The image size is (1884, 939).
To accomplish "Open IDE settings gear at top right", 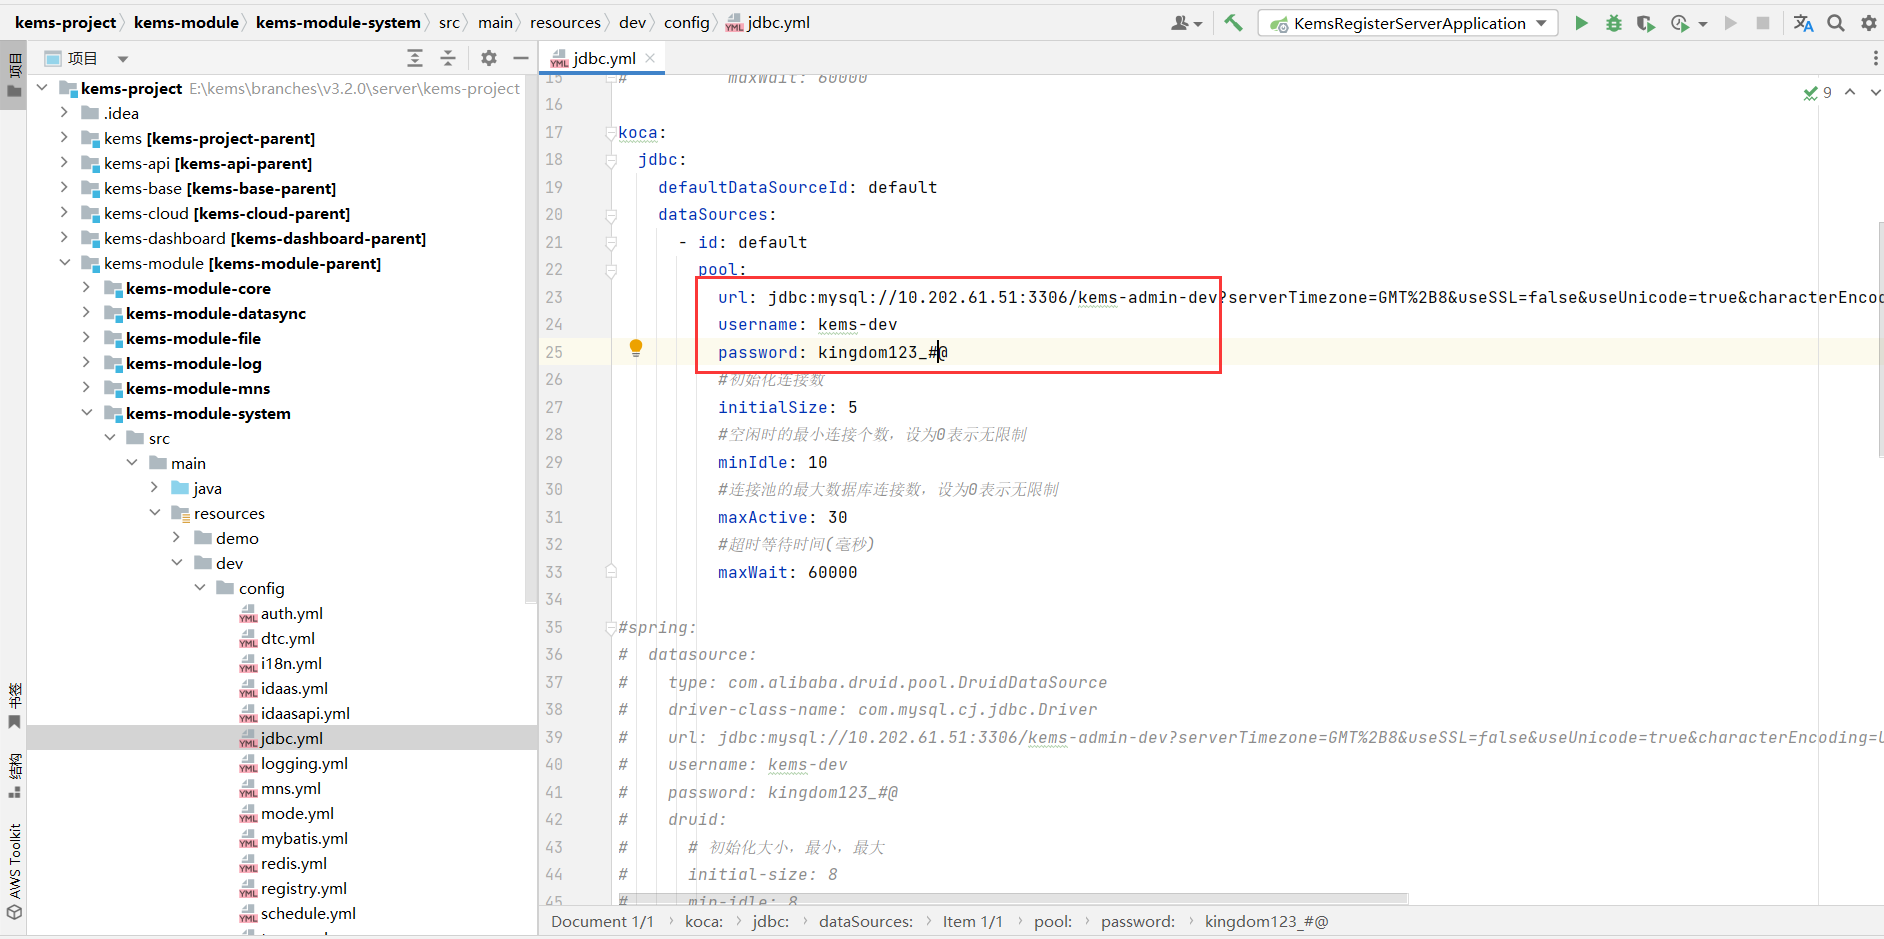I will (1868, 23).
